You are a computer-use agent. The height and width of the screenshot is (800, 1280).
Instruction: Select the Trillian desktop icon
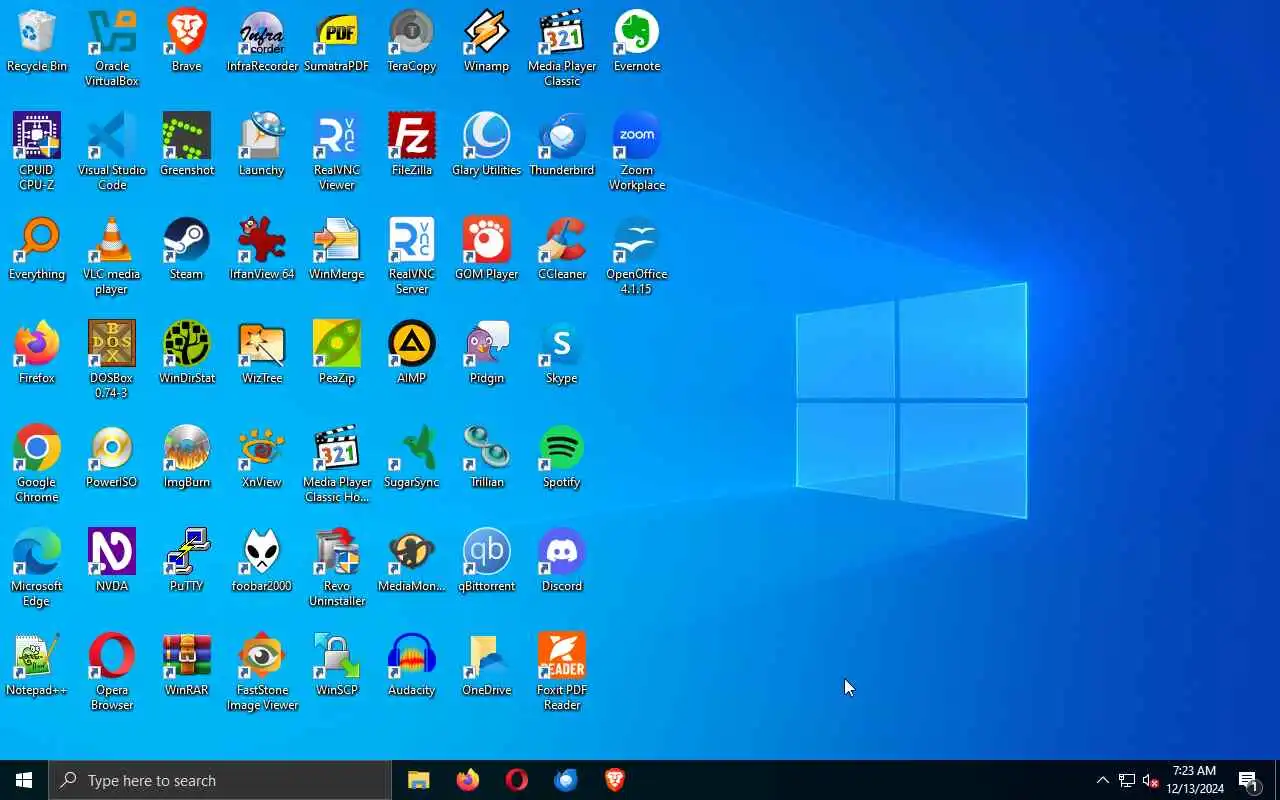pos(487,458)
